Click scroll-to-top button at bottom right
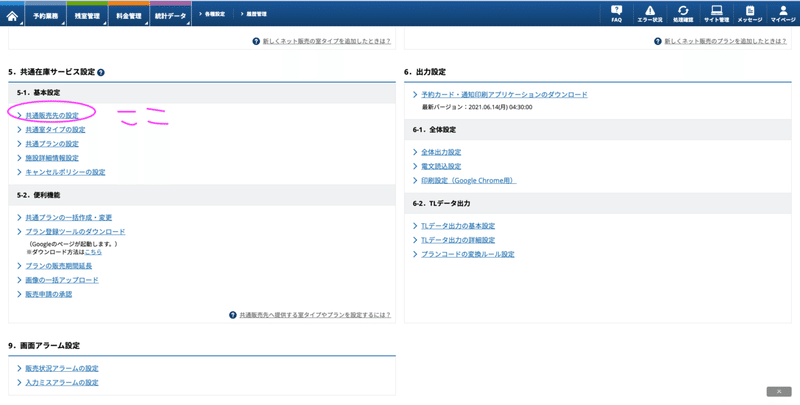 pos(778,392)
